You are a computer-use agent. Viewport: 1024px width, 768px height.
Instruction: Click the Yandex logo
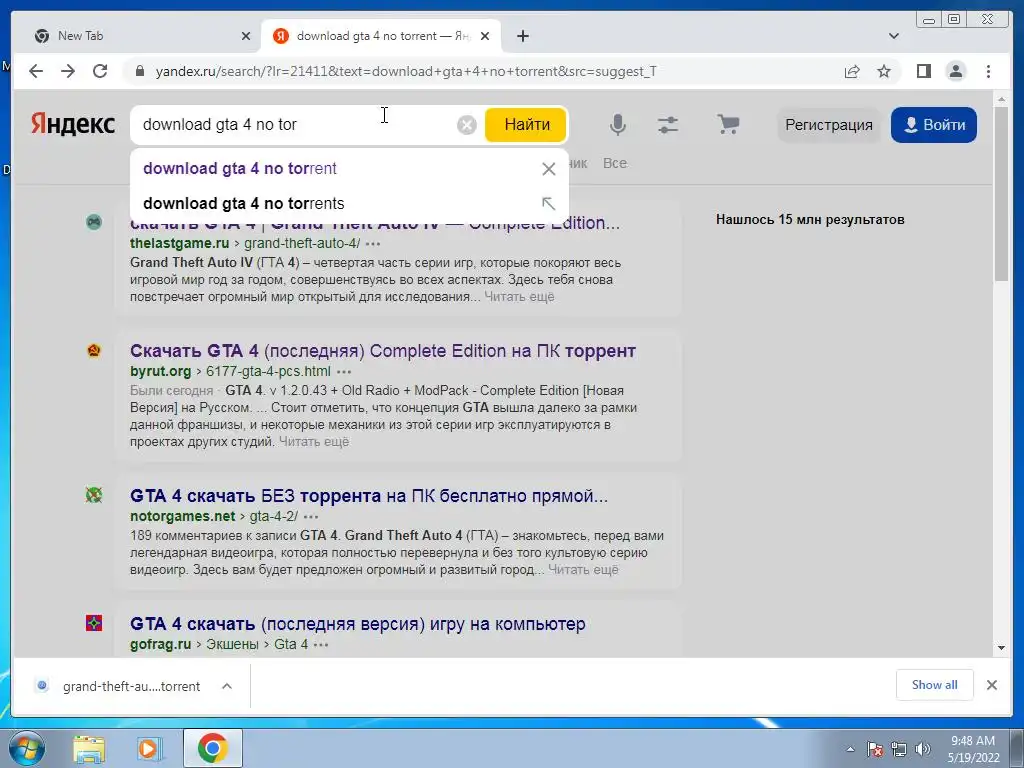point(72,123)
